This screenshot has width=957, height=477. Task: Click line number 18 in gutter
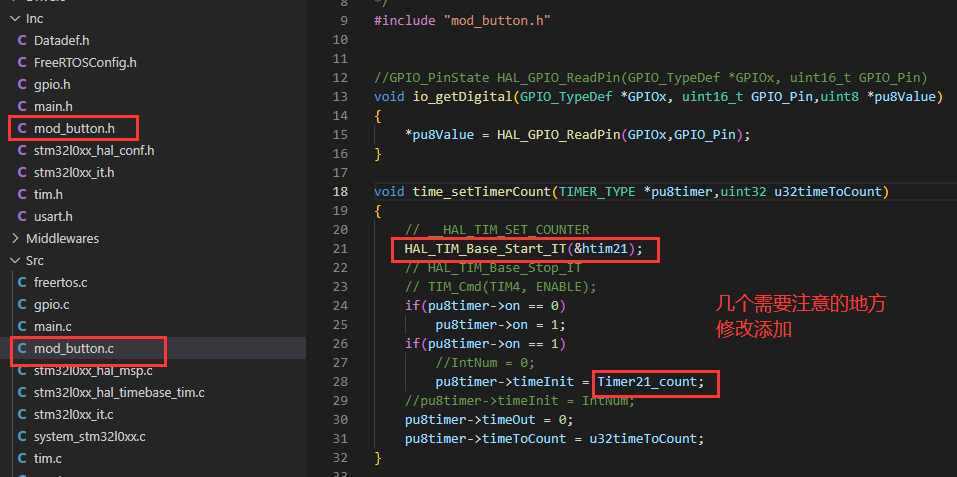(341, 192)
